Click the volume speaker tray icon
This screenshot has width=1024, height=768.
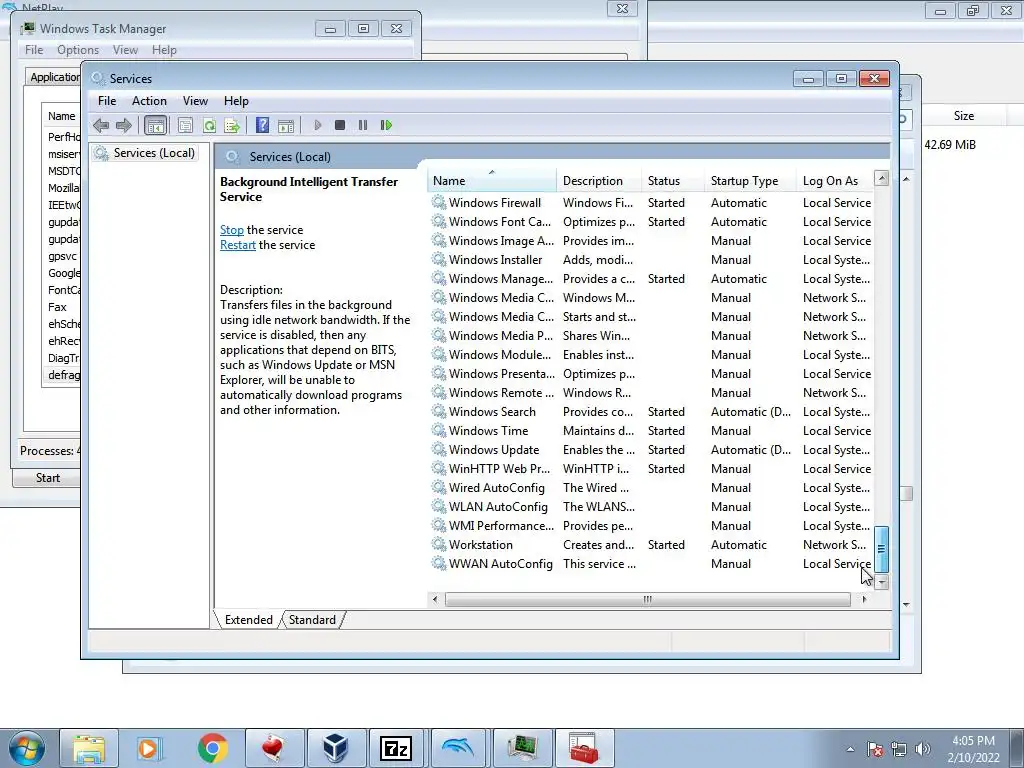(922, 749)
